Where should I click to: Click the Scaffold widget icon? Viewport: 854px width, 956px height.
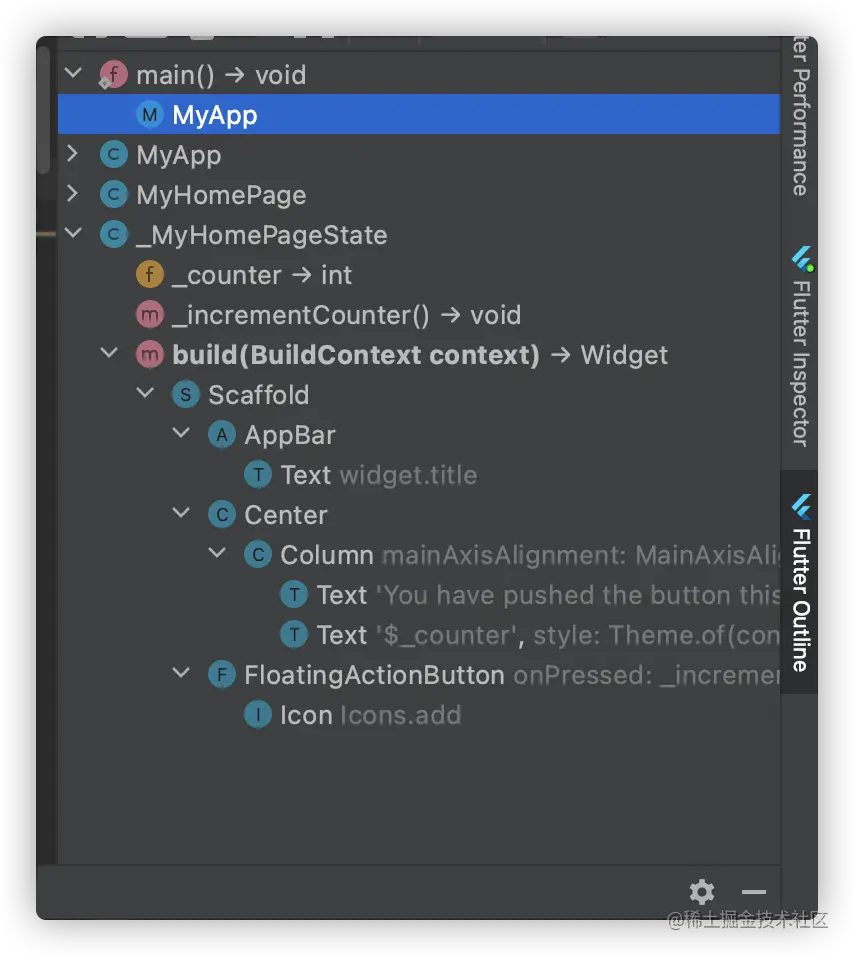[185, 395]
